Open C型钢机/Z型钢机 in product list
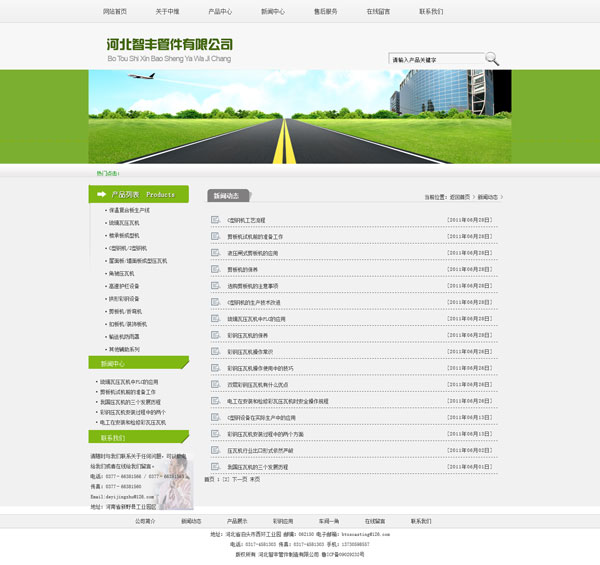 pos(128,248)
